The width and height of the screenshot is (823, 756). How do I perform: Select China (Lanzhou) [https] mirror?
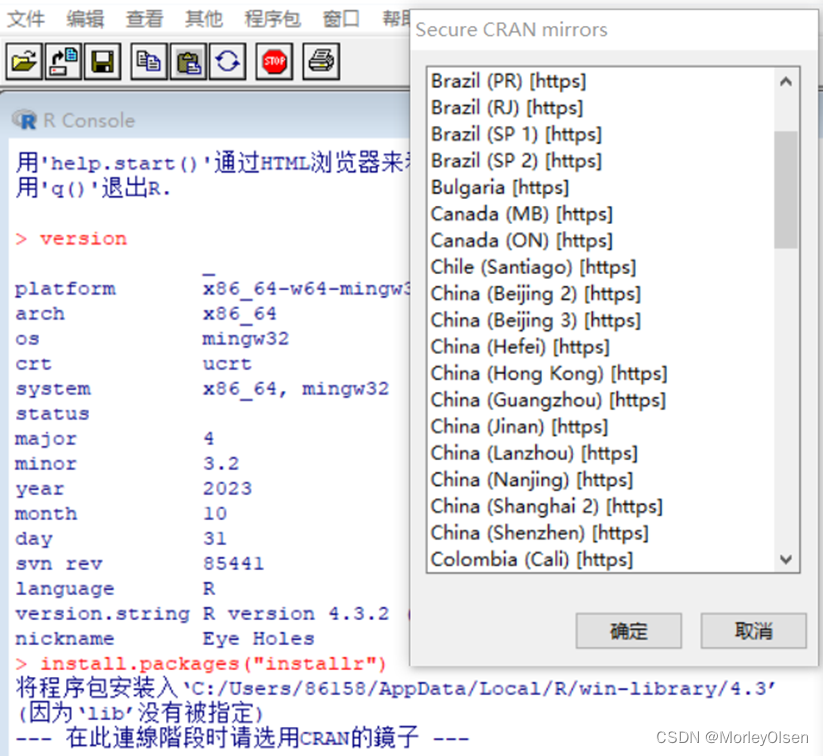click(x=600, y=453)
